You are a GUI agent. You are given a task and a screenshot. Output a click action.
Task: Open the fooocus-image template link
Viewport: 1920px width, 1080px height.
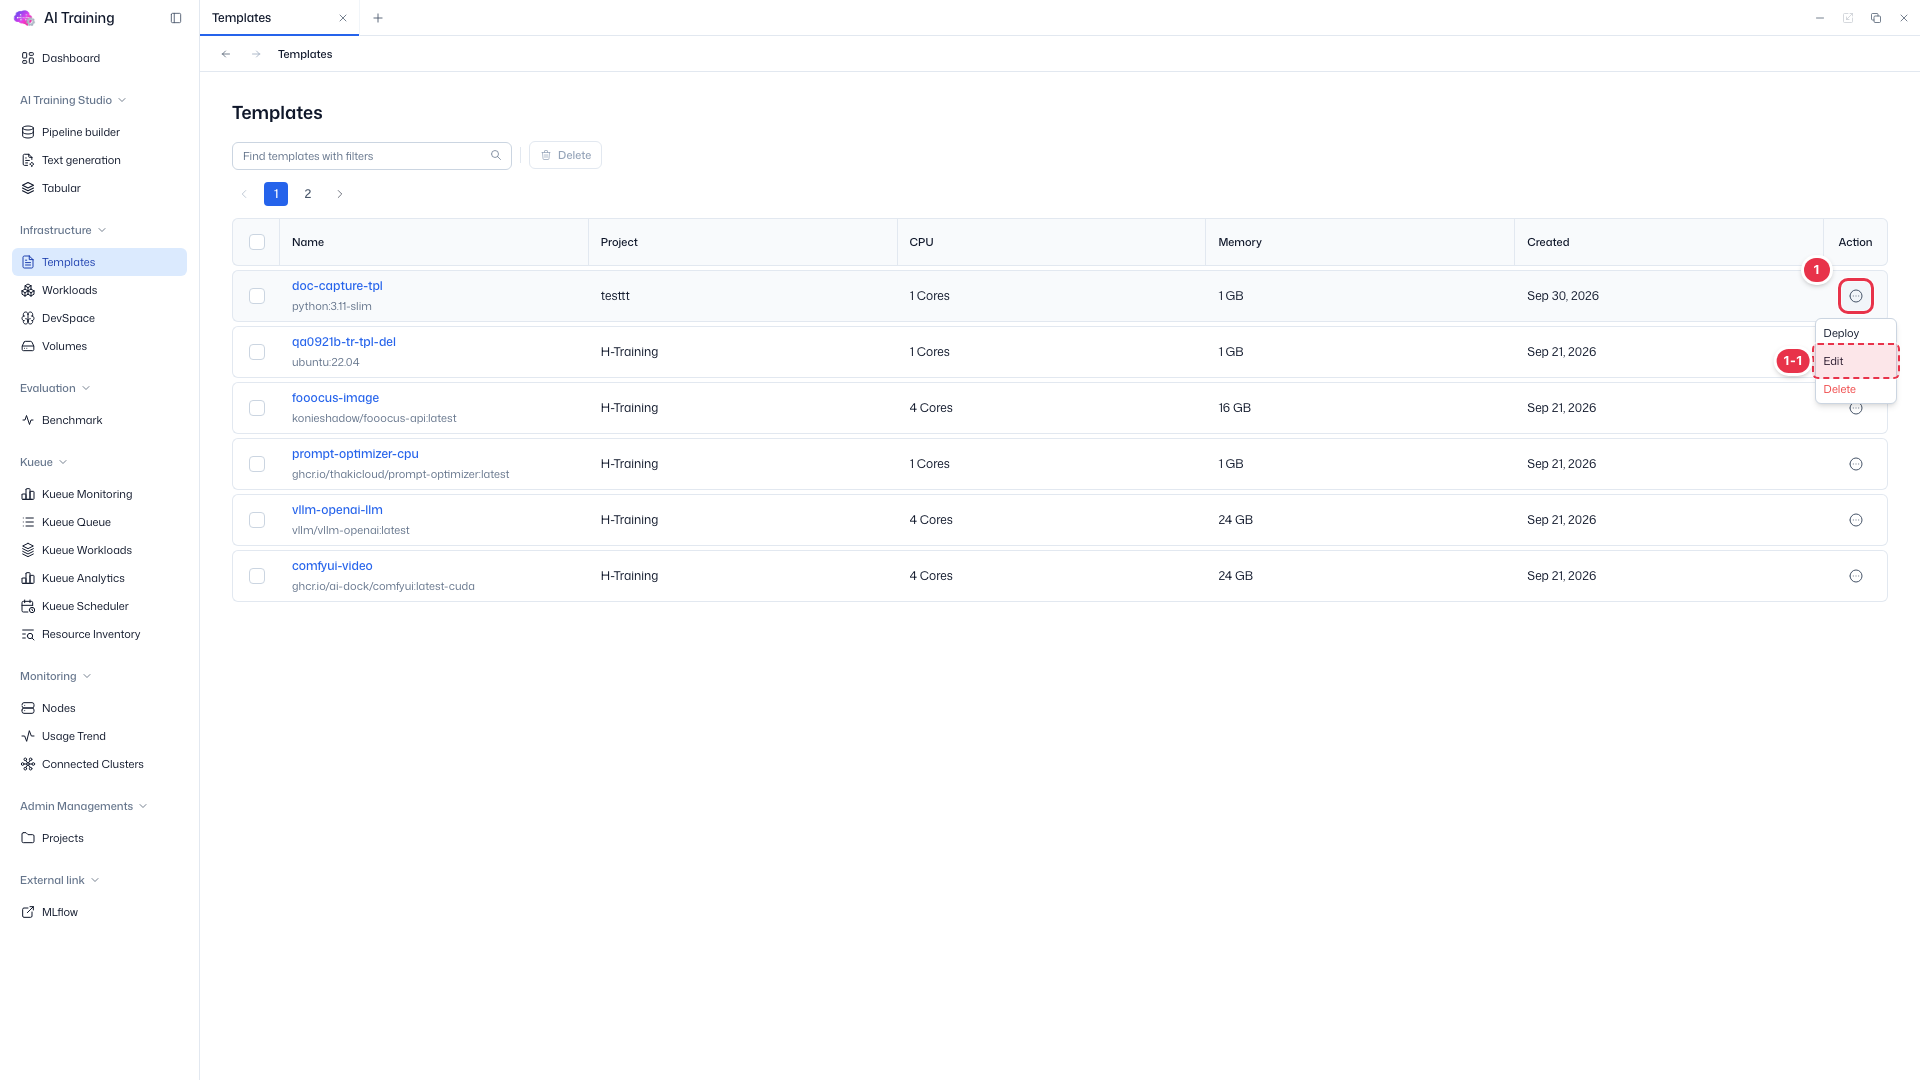click(335, 398)
